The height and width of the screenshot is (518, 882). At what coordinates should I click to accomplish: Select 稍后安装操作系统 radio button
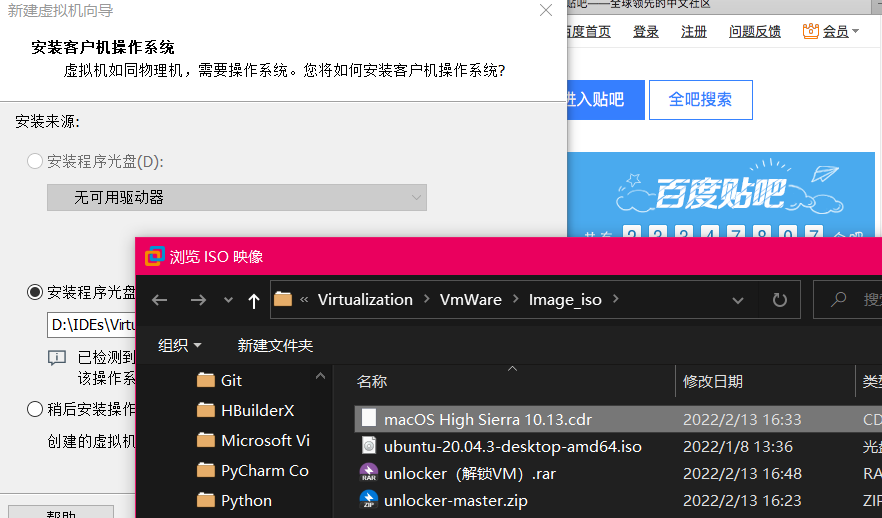35,409
